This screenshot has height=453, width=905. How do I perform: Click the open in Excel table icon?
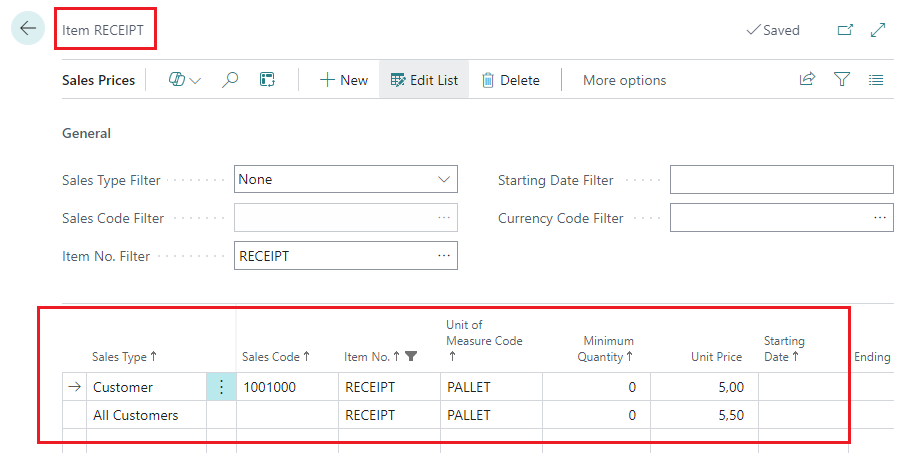[267, 80]
